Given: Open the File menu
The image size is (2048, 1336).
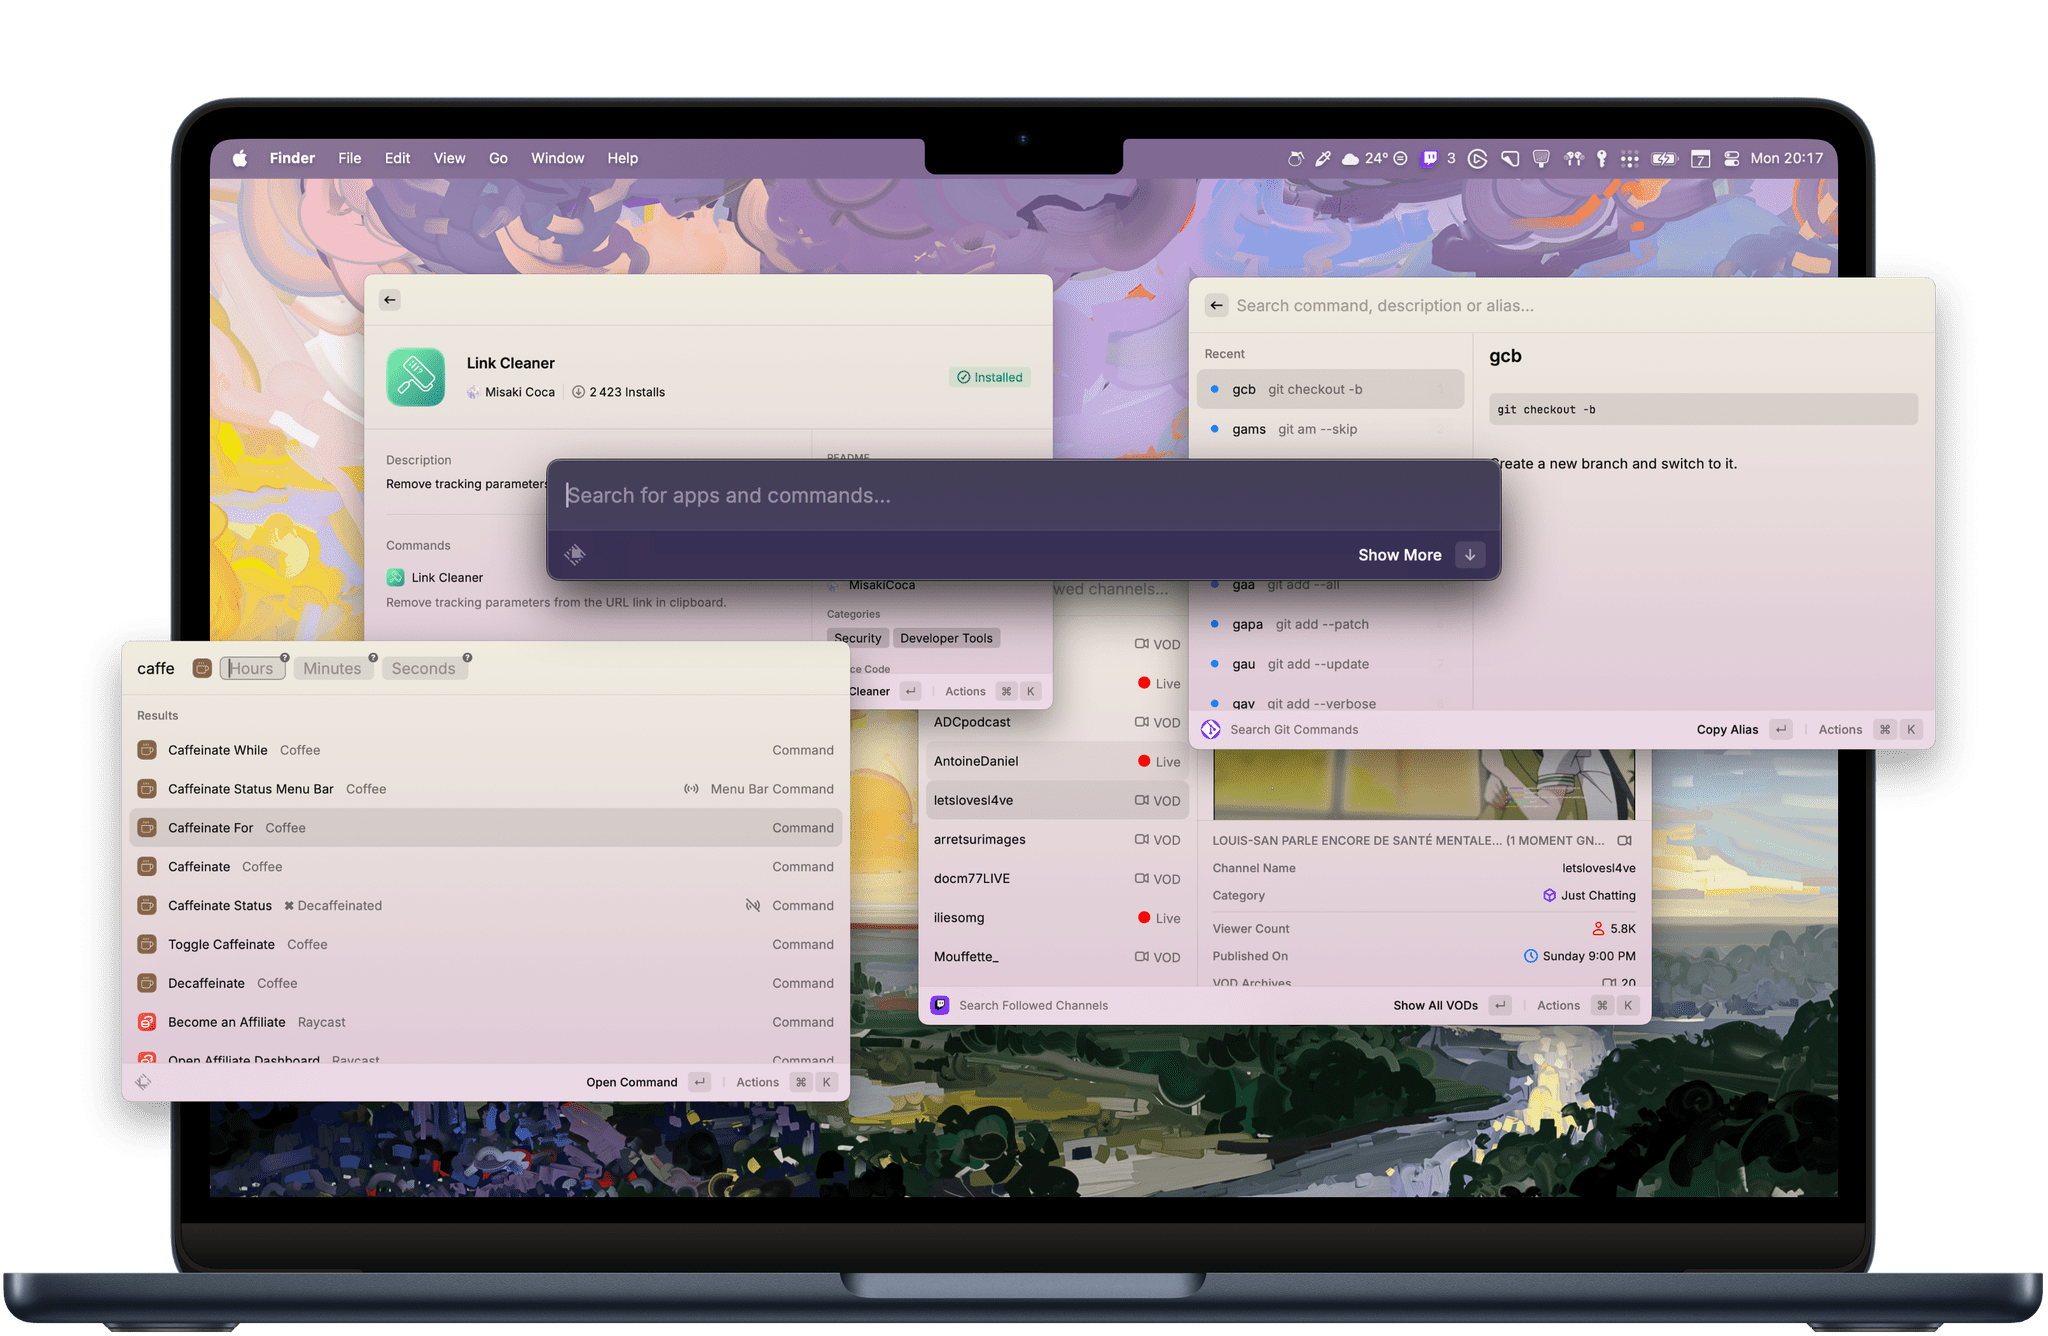Looking at the screenshot, I should click(349, 158).
